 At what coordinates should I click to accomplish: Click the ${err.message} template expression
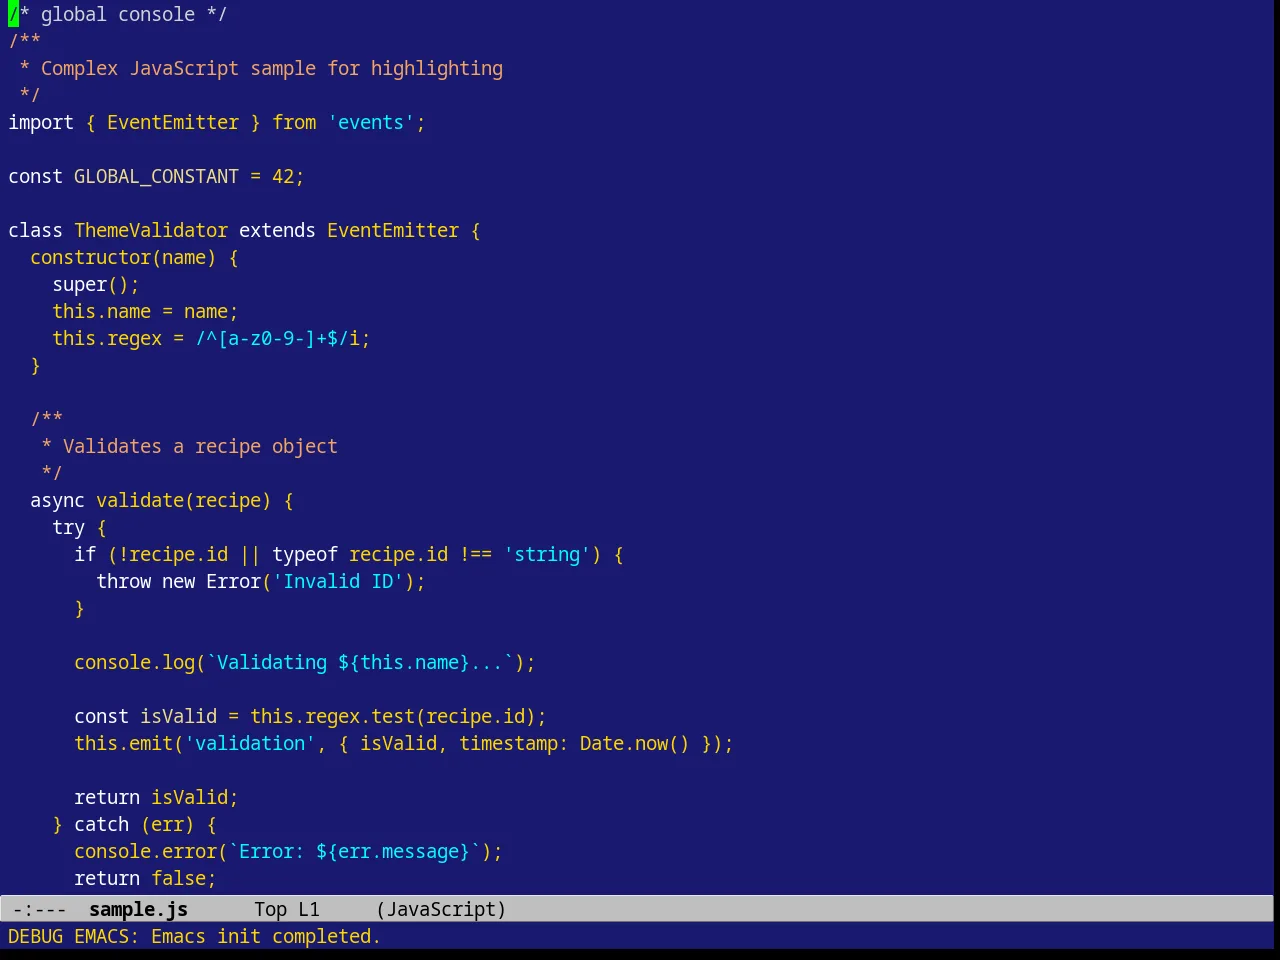coord(393,851)
